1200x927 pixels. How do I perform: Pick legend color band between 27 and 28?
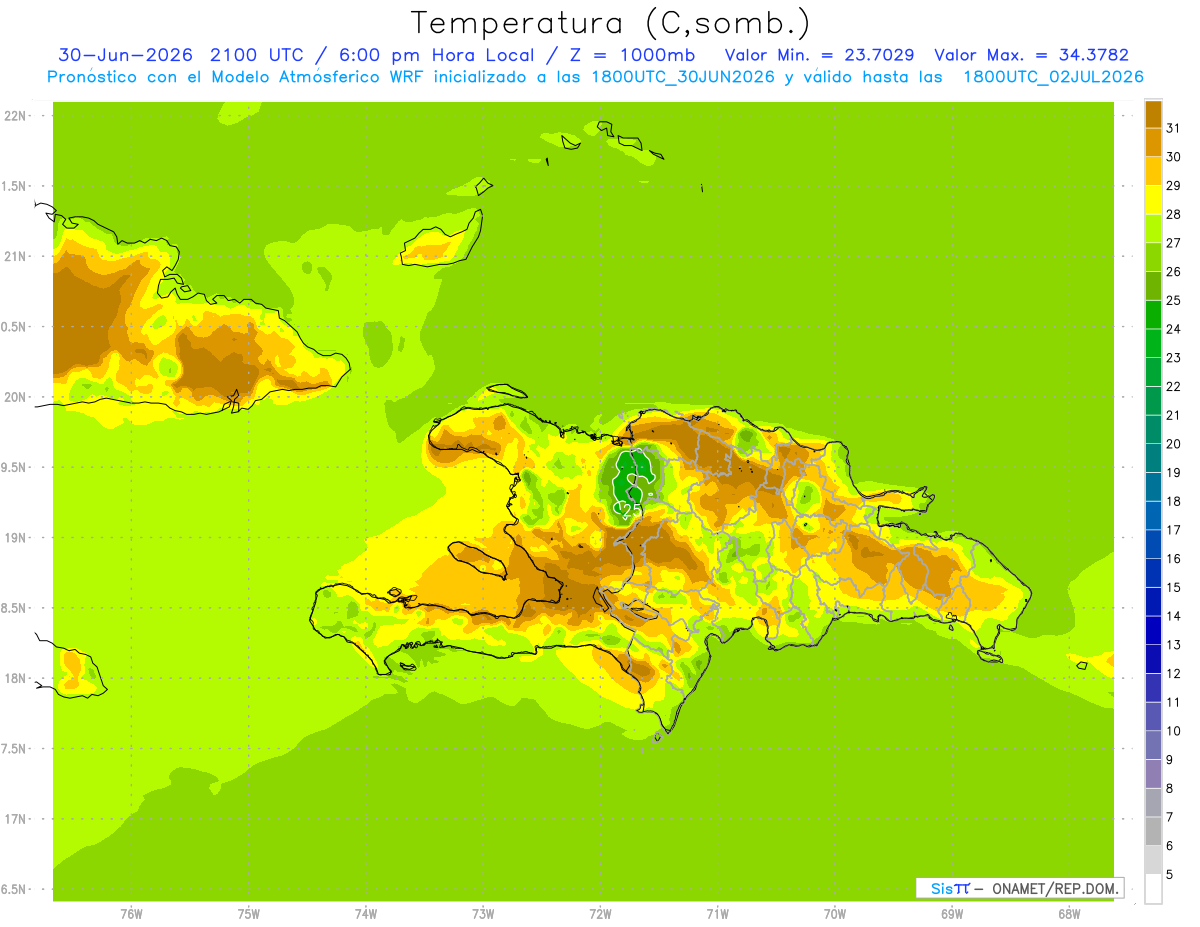1153,228
